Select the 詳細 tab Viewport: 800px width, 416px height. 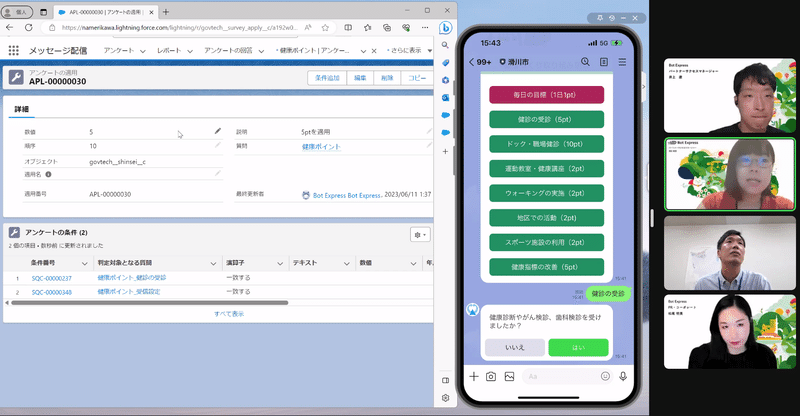point(21,109)
